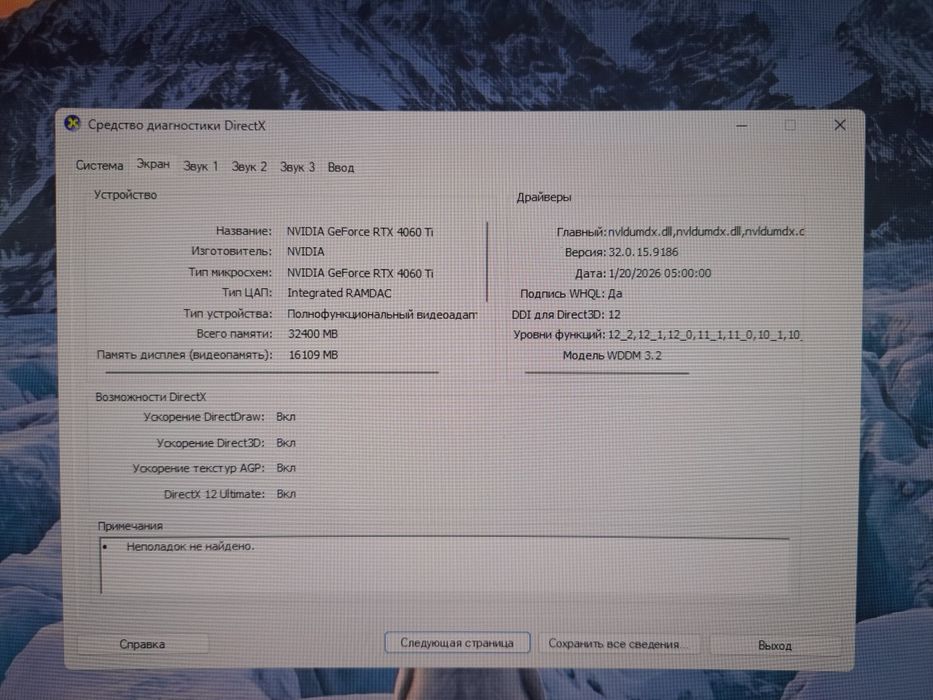Open the Звук 1 tab
Screen dimensions: 933x700
(x=201, y=166)
